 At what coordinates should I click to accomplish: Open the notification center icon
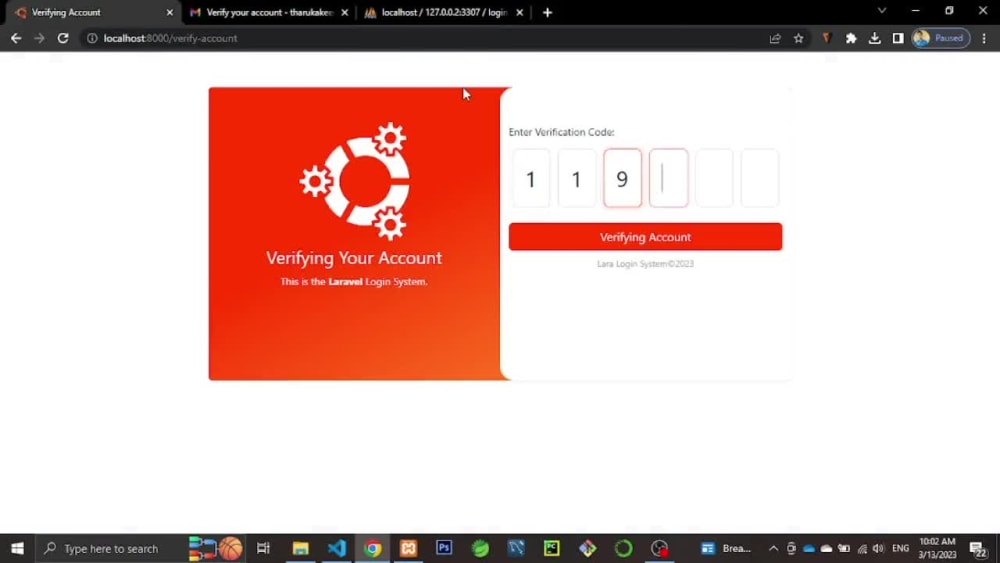978,548
